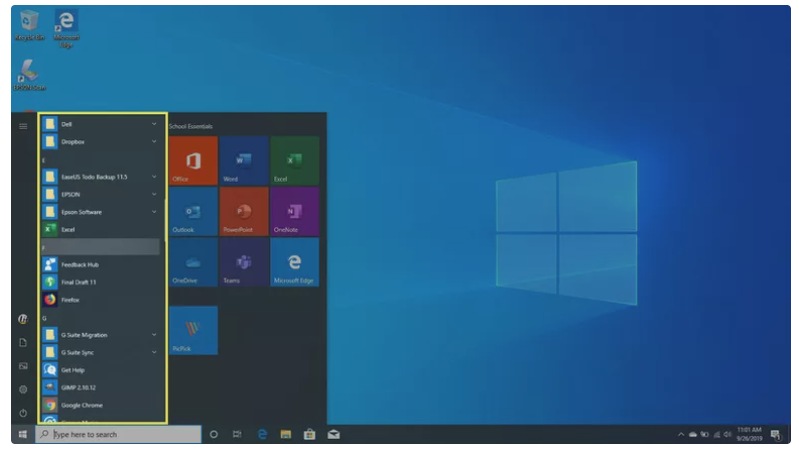This screenshot has height=452, width=799.
Task: Click the taskbar search box
Action: 118,435
